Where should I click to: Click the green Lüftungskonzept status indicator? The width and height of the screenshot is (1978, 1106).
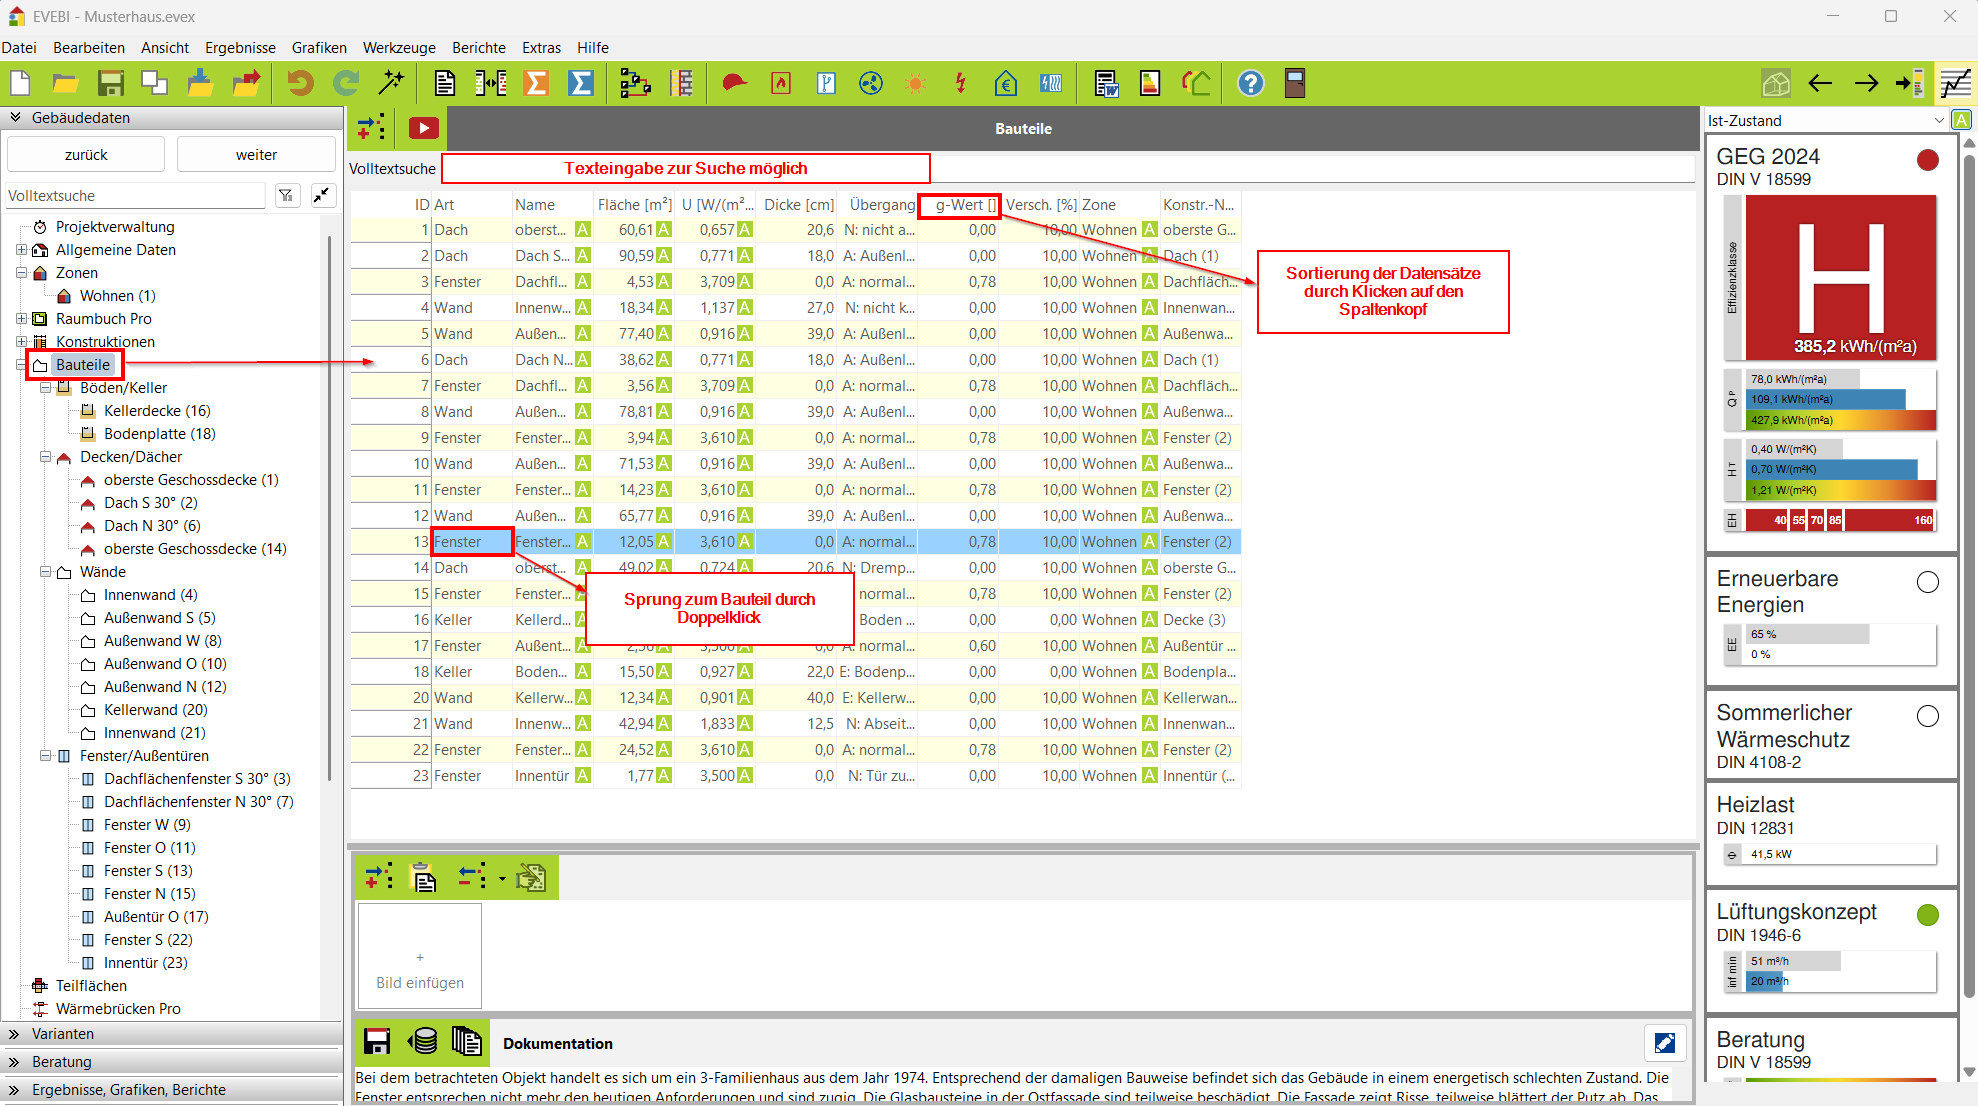coord(1927,914)
